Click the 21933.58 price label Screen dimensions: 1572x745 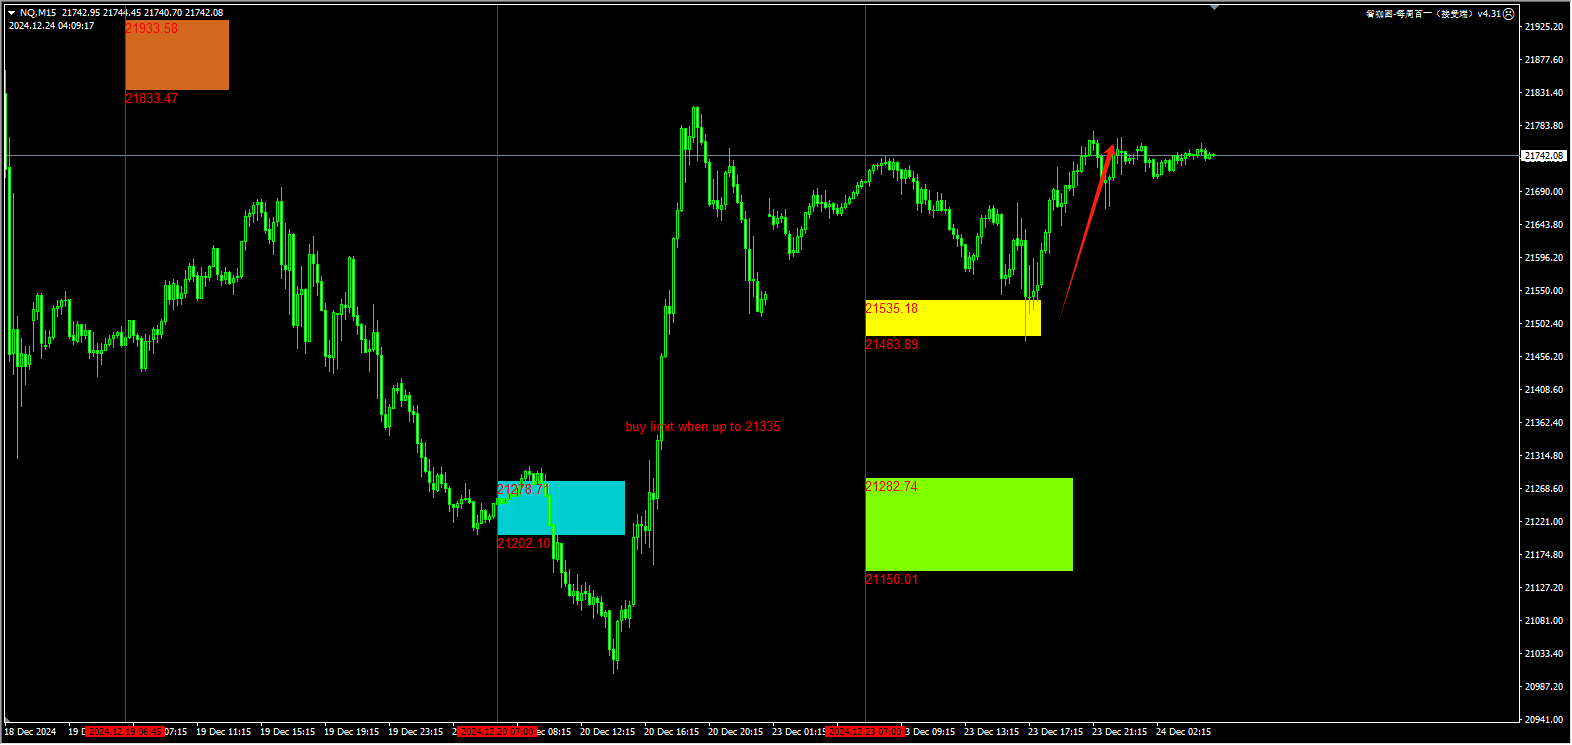[152, 28]
